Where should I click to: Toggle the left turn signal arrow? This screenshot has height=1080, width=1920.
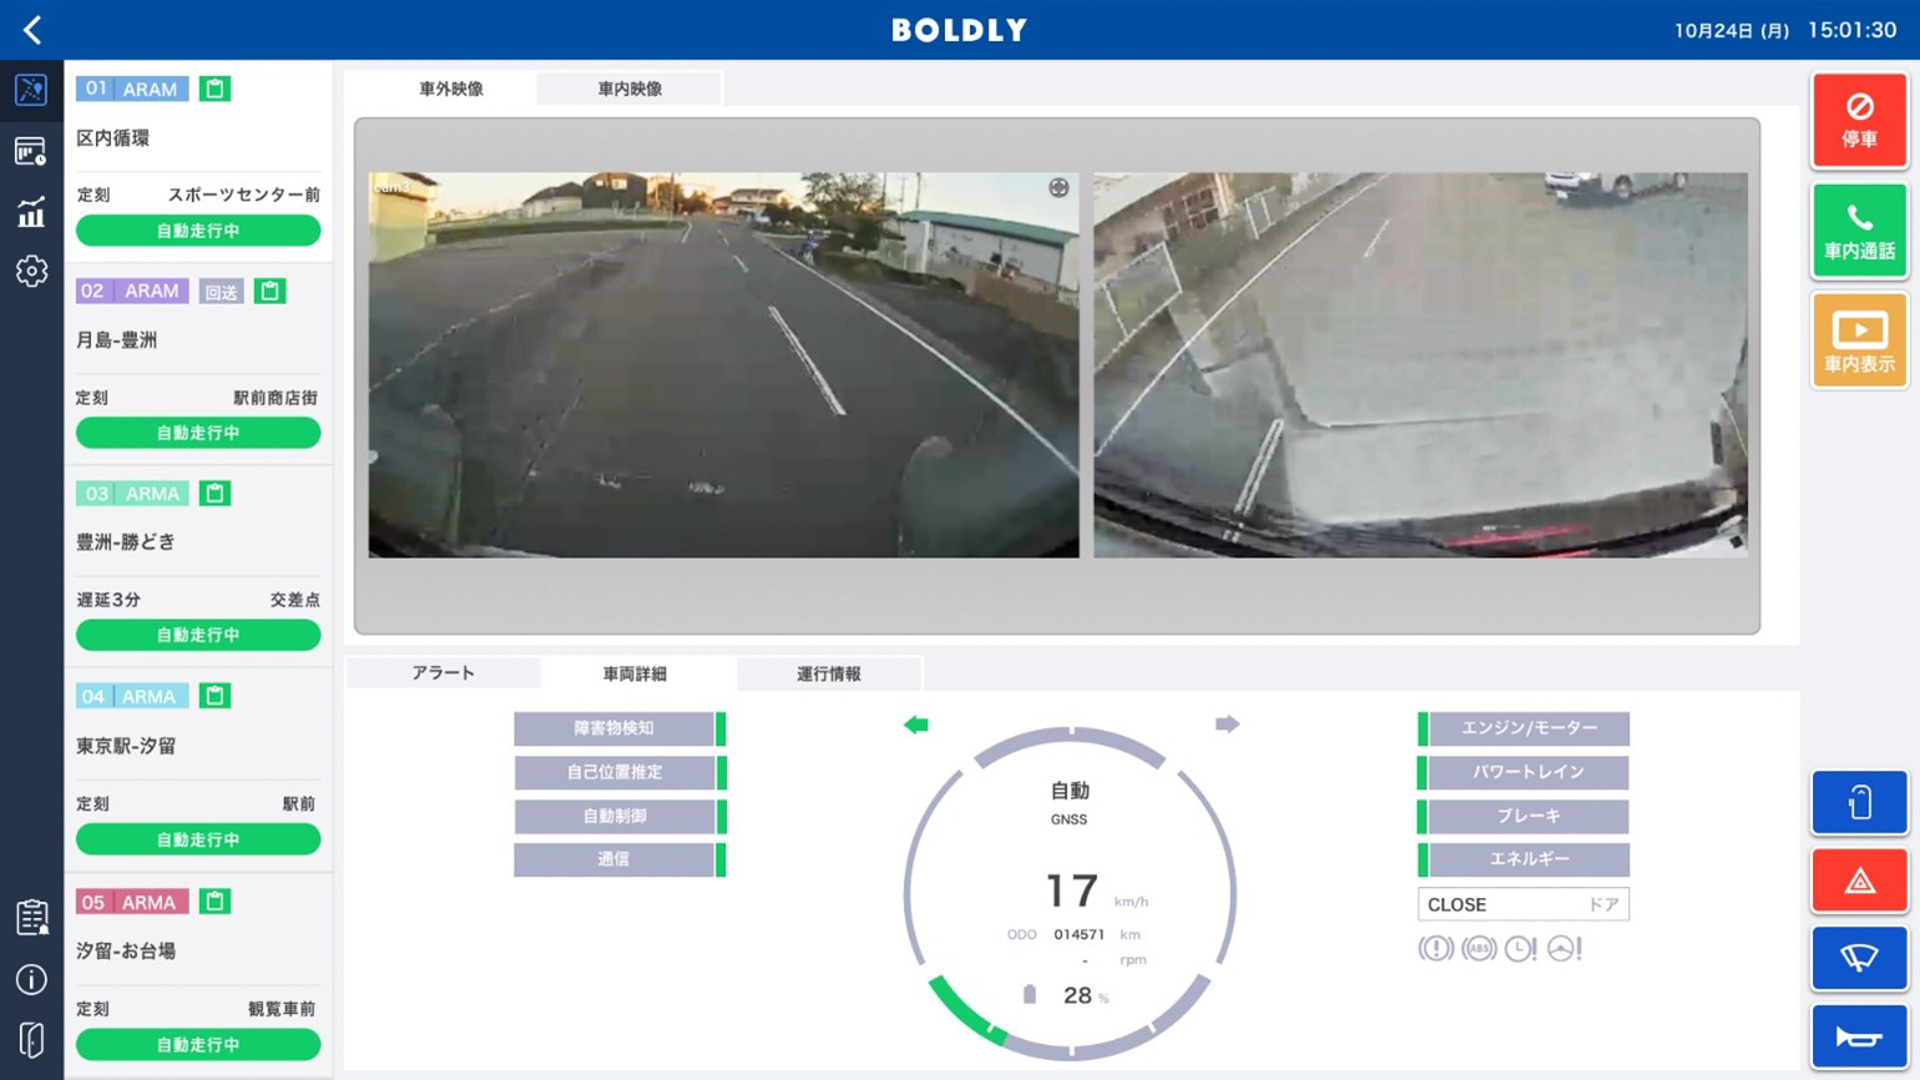[914, 724]
